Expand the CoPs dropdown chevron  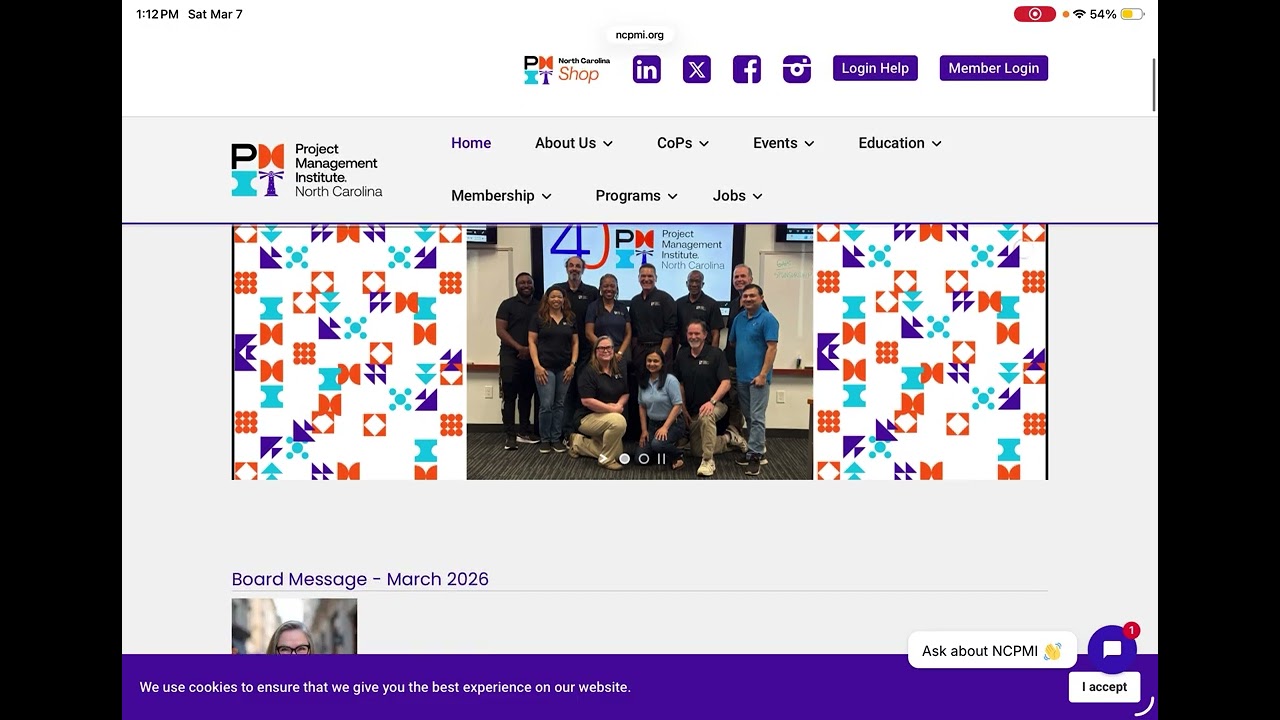704,144
